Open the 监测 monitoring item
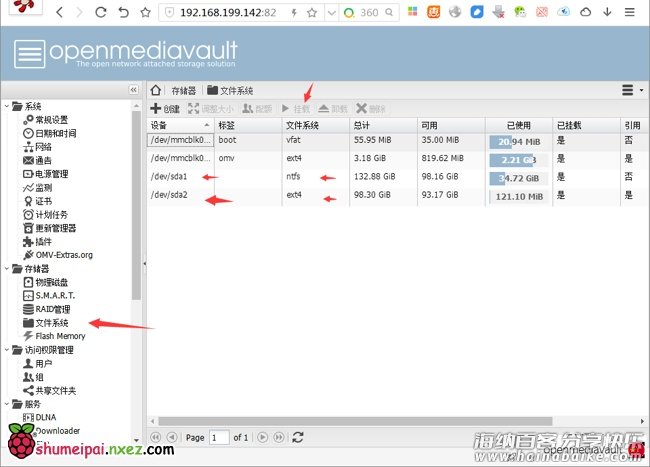 click(37, 188)
